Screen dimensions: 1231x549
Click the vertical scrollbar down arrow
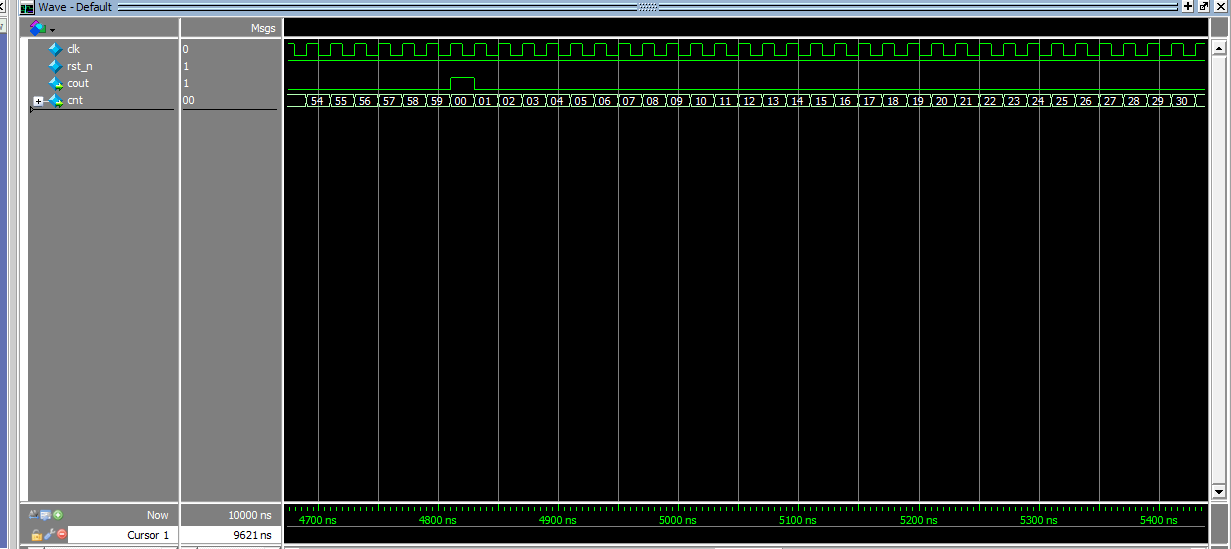pyautogui.click(x=1218, y=491)
